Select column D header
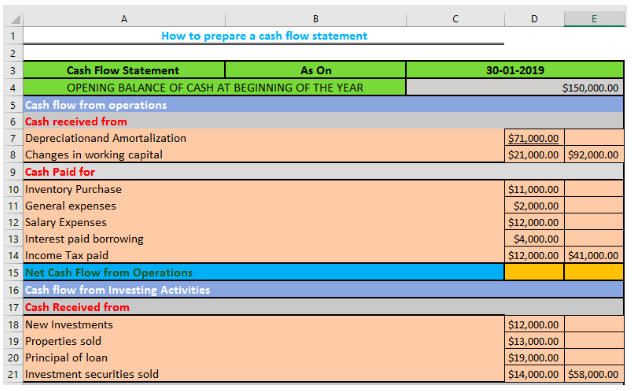 click(534, 19)
